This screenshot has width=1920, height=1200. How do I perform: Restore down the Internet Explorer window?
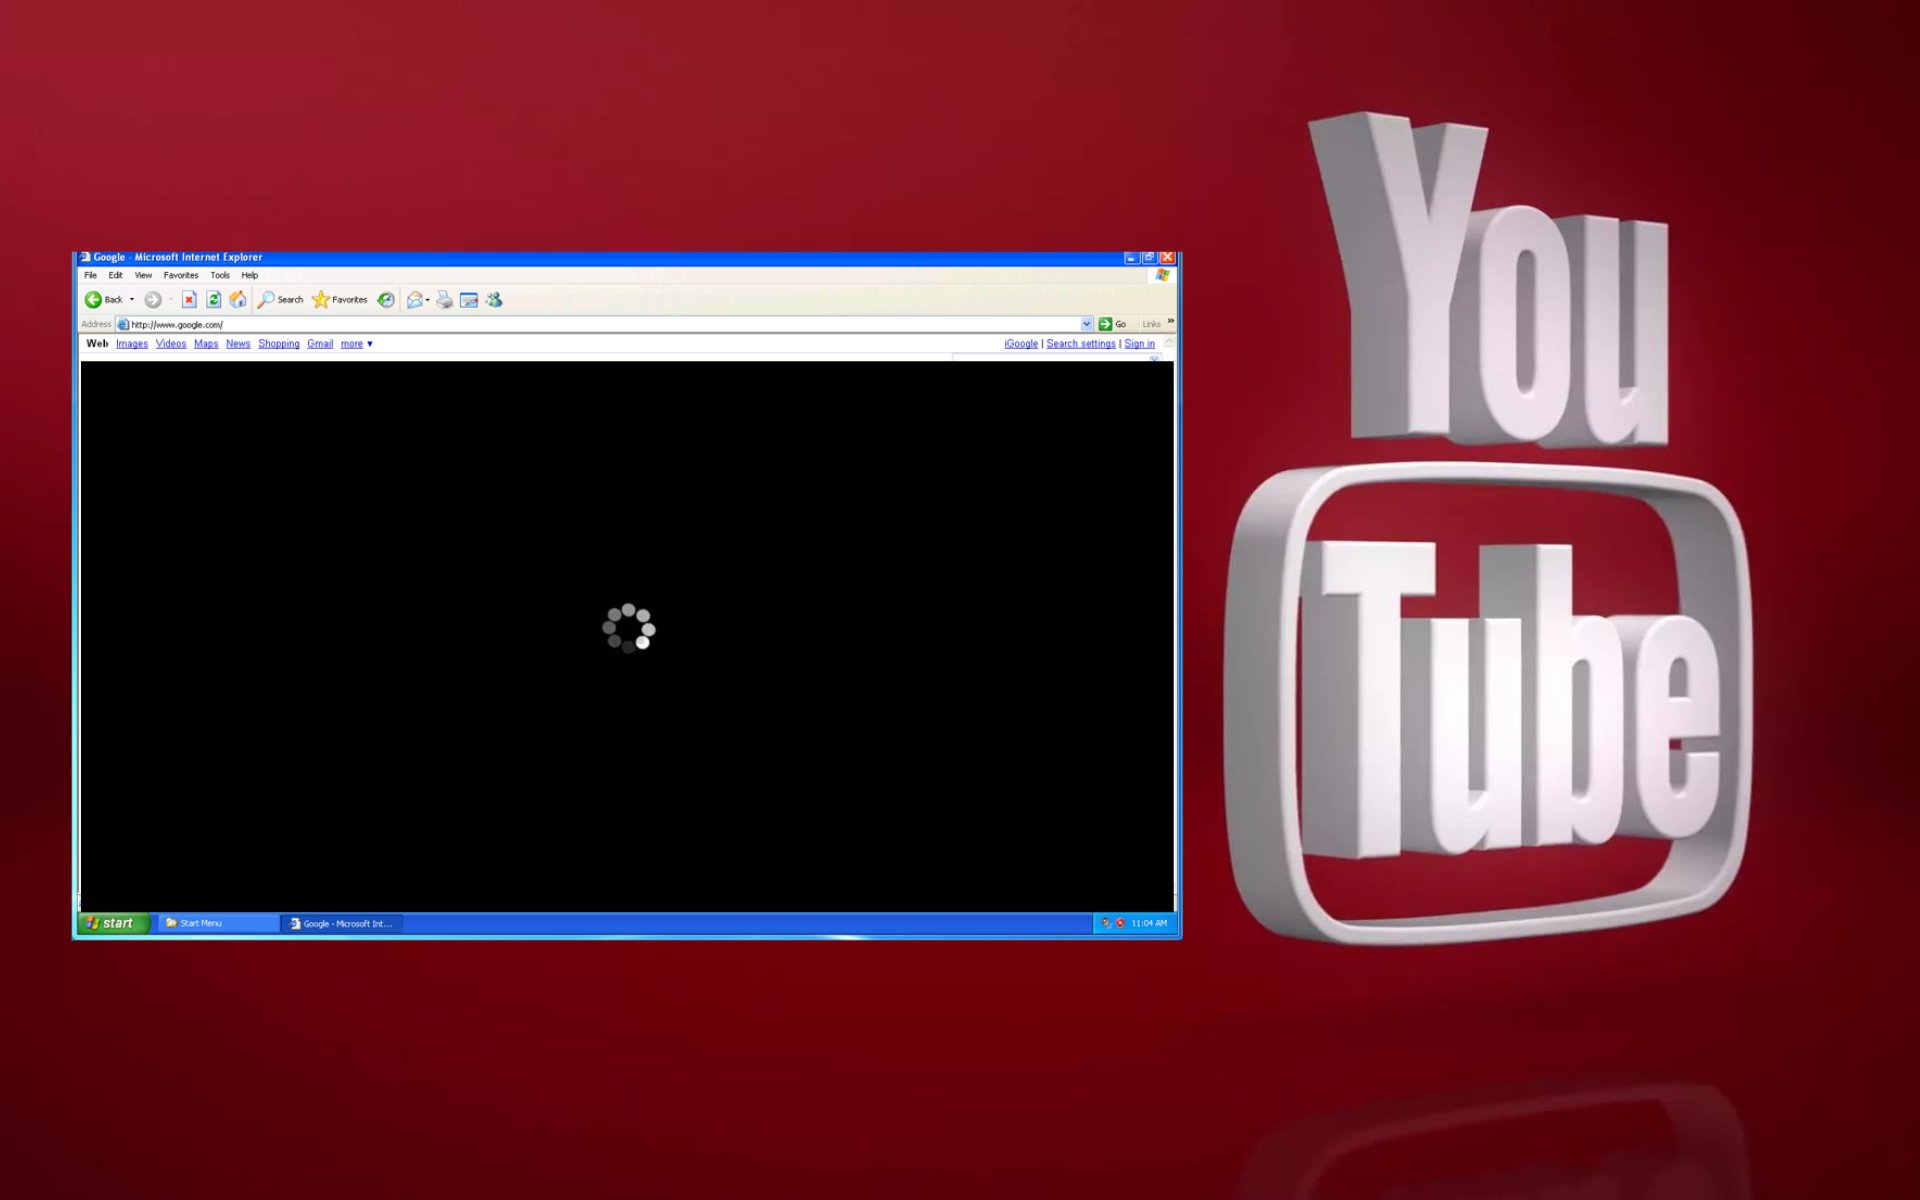point(1149,257)
